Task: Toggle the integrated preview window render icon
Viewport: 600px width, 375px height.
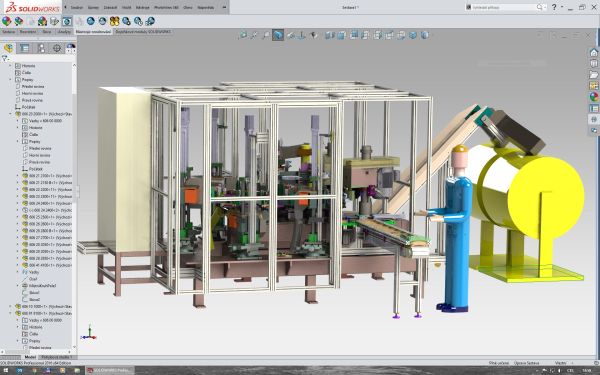Action: point(67,21)
